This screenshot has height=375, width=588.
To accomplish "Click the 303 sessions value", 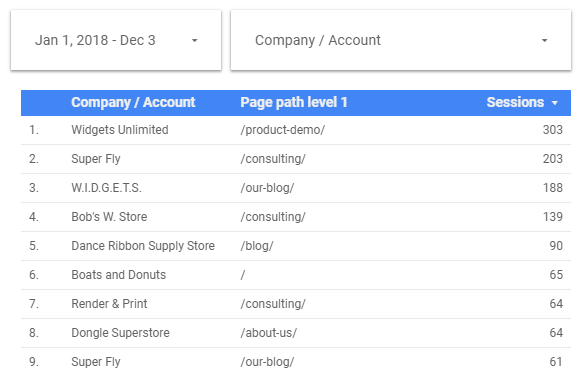I will pos(553,130).
